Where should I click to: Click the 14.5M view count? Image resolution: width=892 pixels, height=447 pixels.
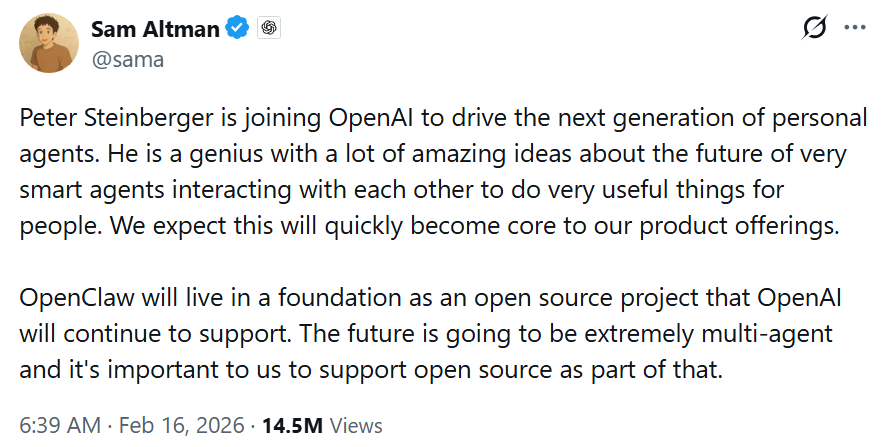(x=292, y=425)
